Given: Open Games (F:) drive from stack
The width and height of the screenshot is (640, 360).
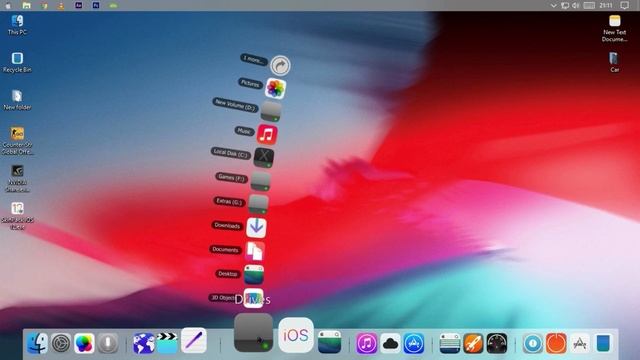Looking at the screenshot, I should coord(260,181).
